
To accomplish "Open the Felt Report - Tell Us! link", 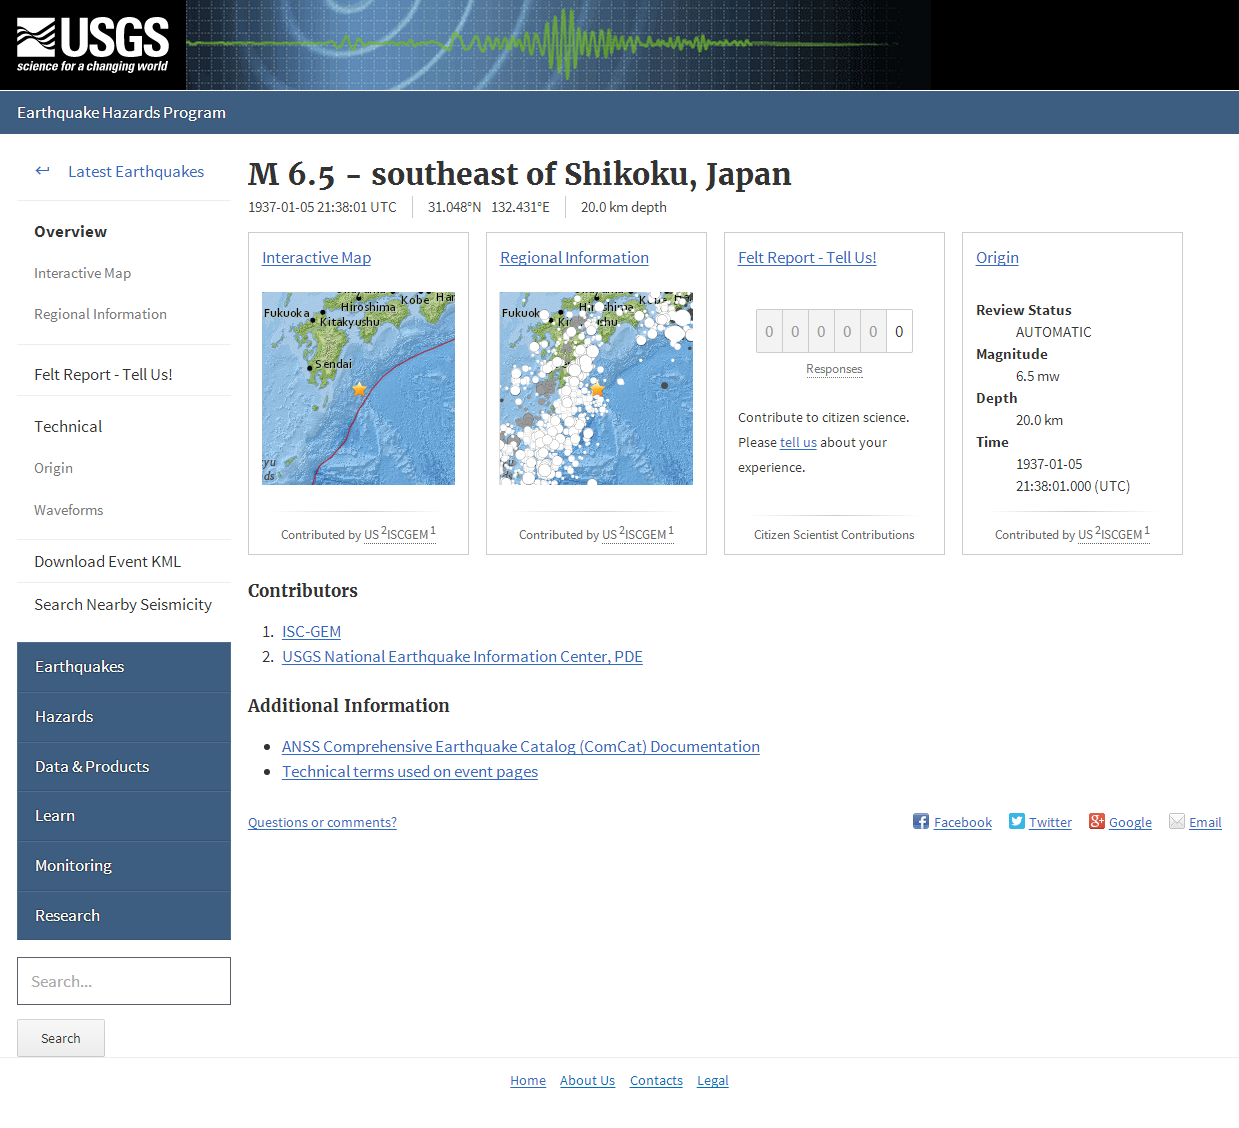I will pos(806,257).
